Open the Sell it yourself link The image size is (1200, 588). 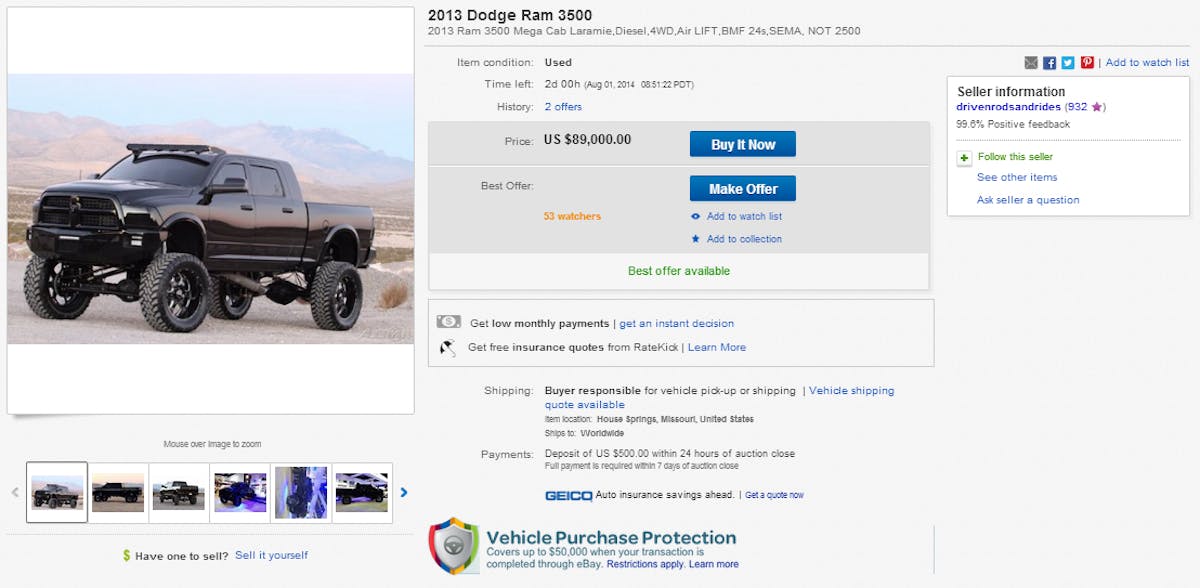coord(271,555)
